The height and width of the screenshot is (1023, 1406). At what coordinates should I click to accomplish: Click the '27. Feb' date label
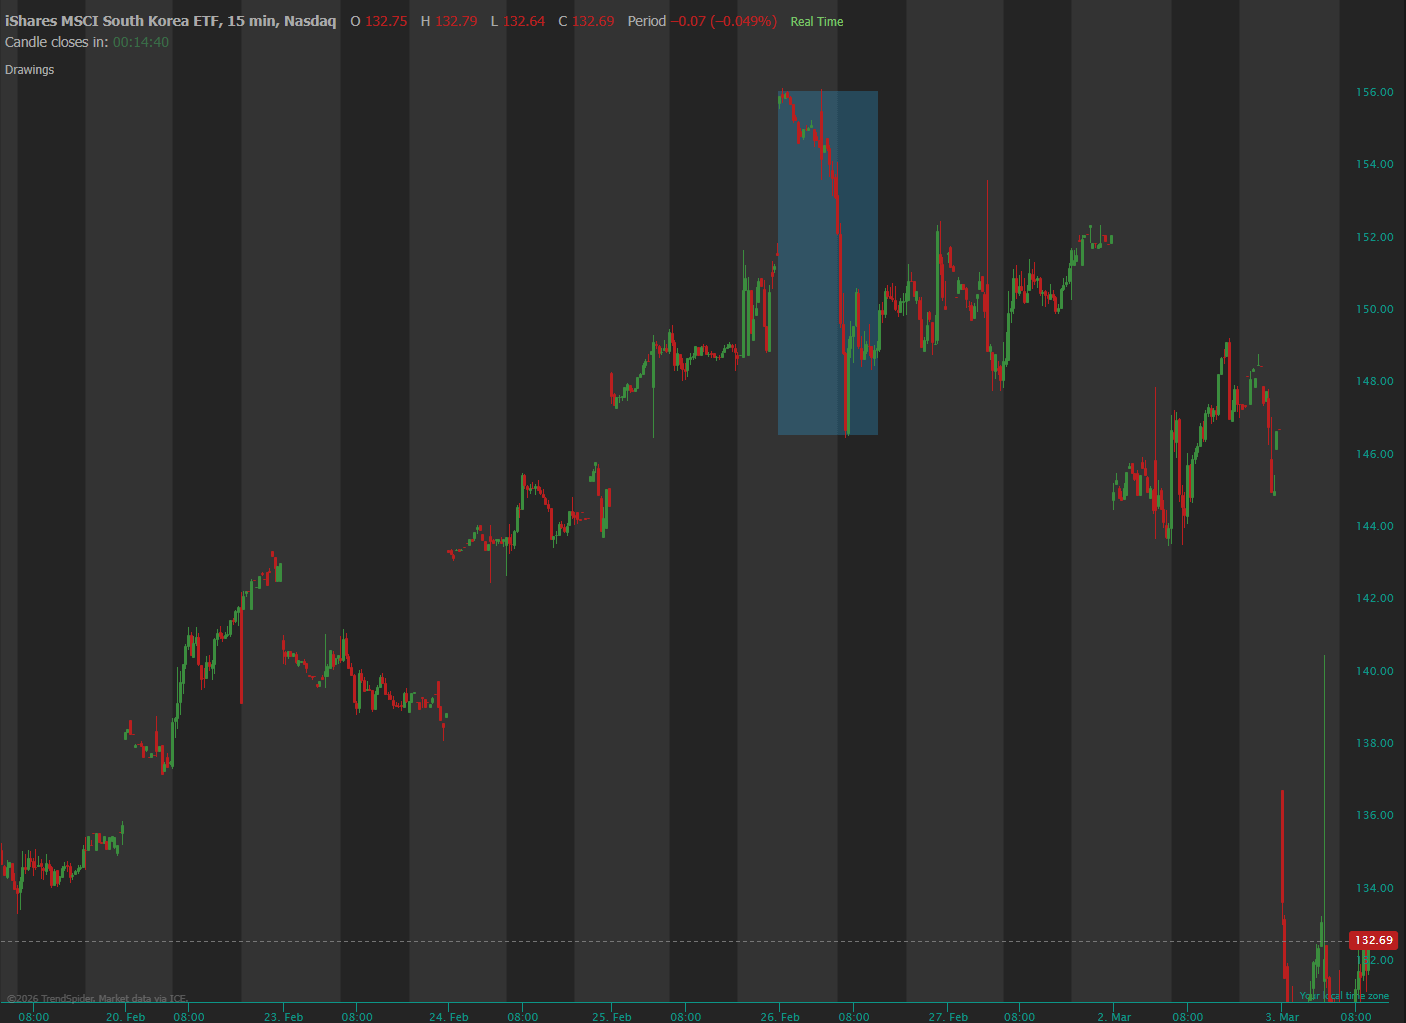click(947, 1017)
